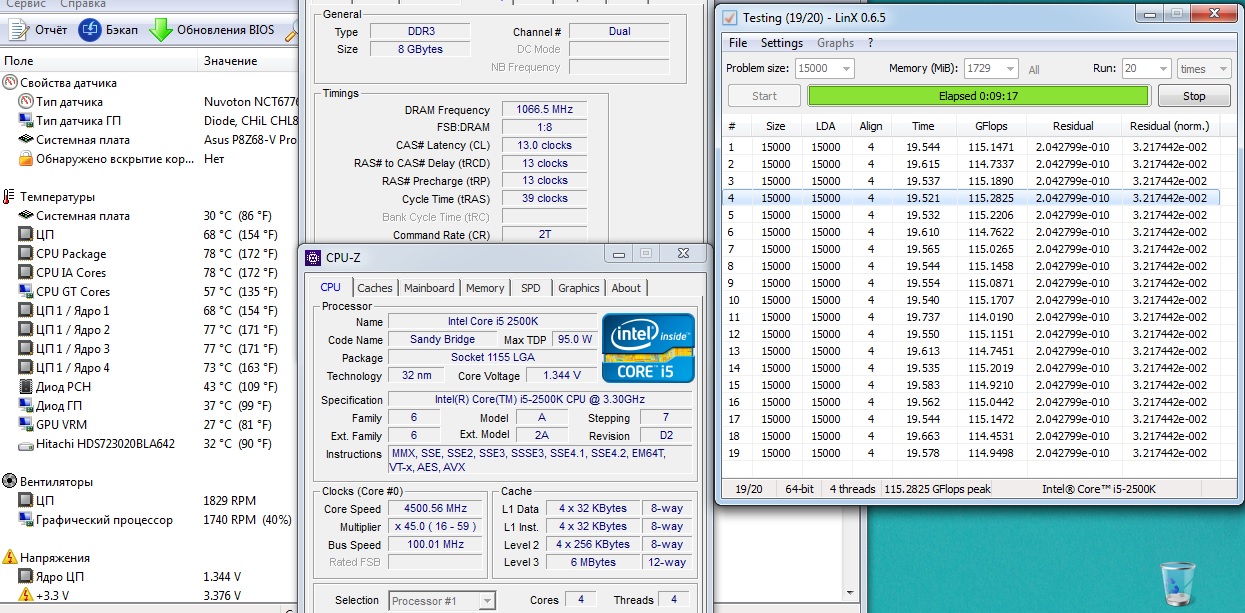Viewport: 1245px width, 613px height.
Task: Click the Hitachi hard drive icon
Action: (26, 444)
